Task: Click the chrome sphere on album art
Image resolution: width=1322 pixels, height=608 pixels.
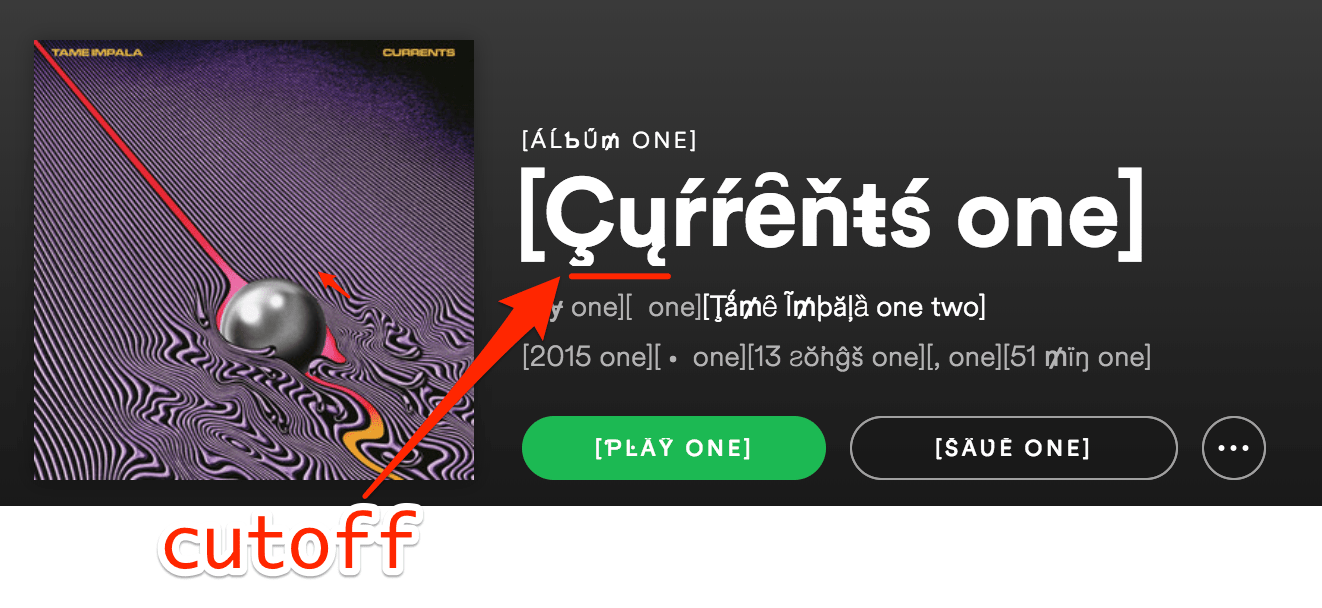Action: tap(272, 321)
